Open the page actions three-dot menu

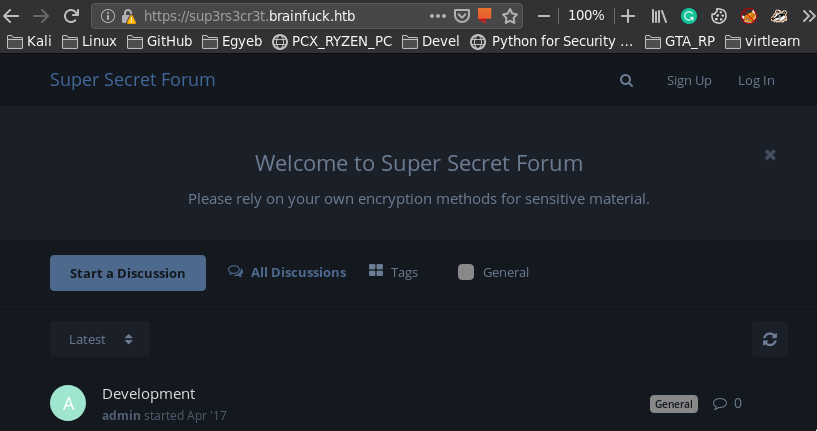438,16
